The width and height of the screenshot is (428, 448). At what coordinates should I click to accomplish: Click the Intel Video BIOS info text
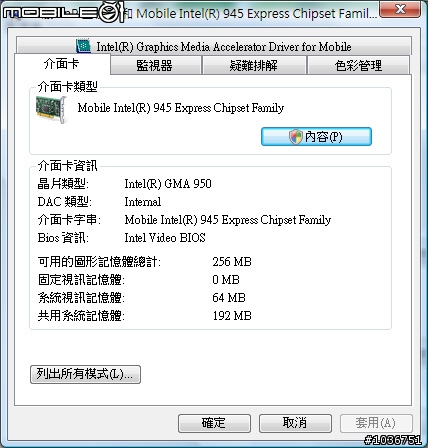[x=165, y=238]
